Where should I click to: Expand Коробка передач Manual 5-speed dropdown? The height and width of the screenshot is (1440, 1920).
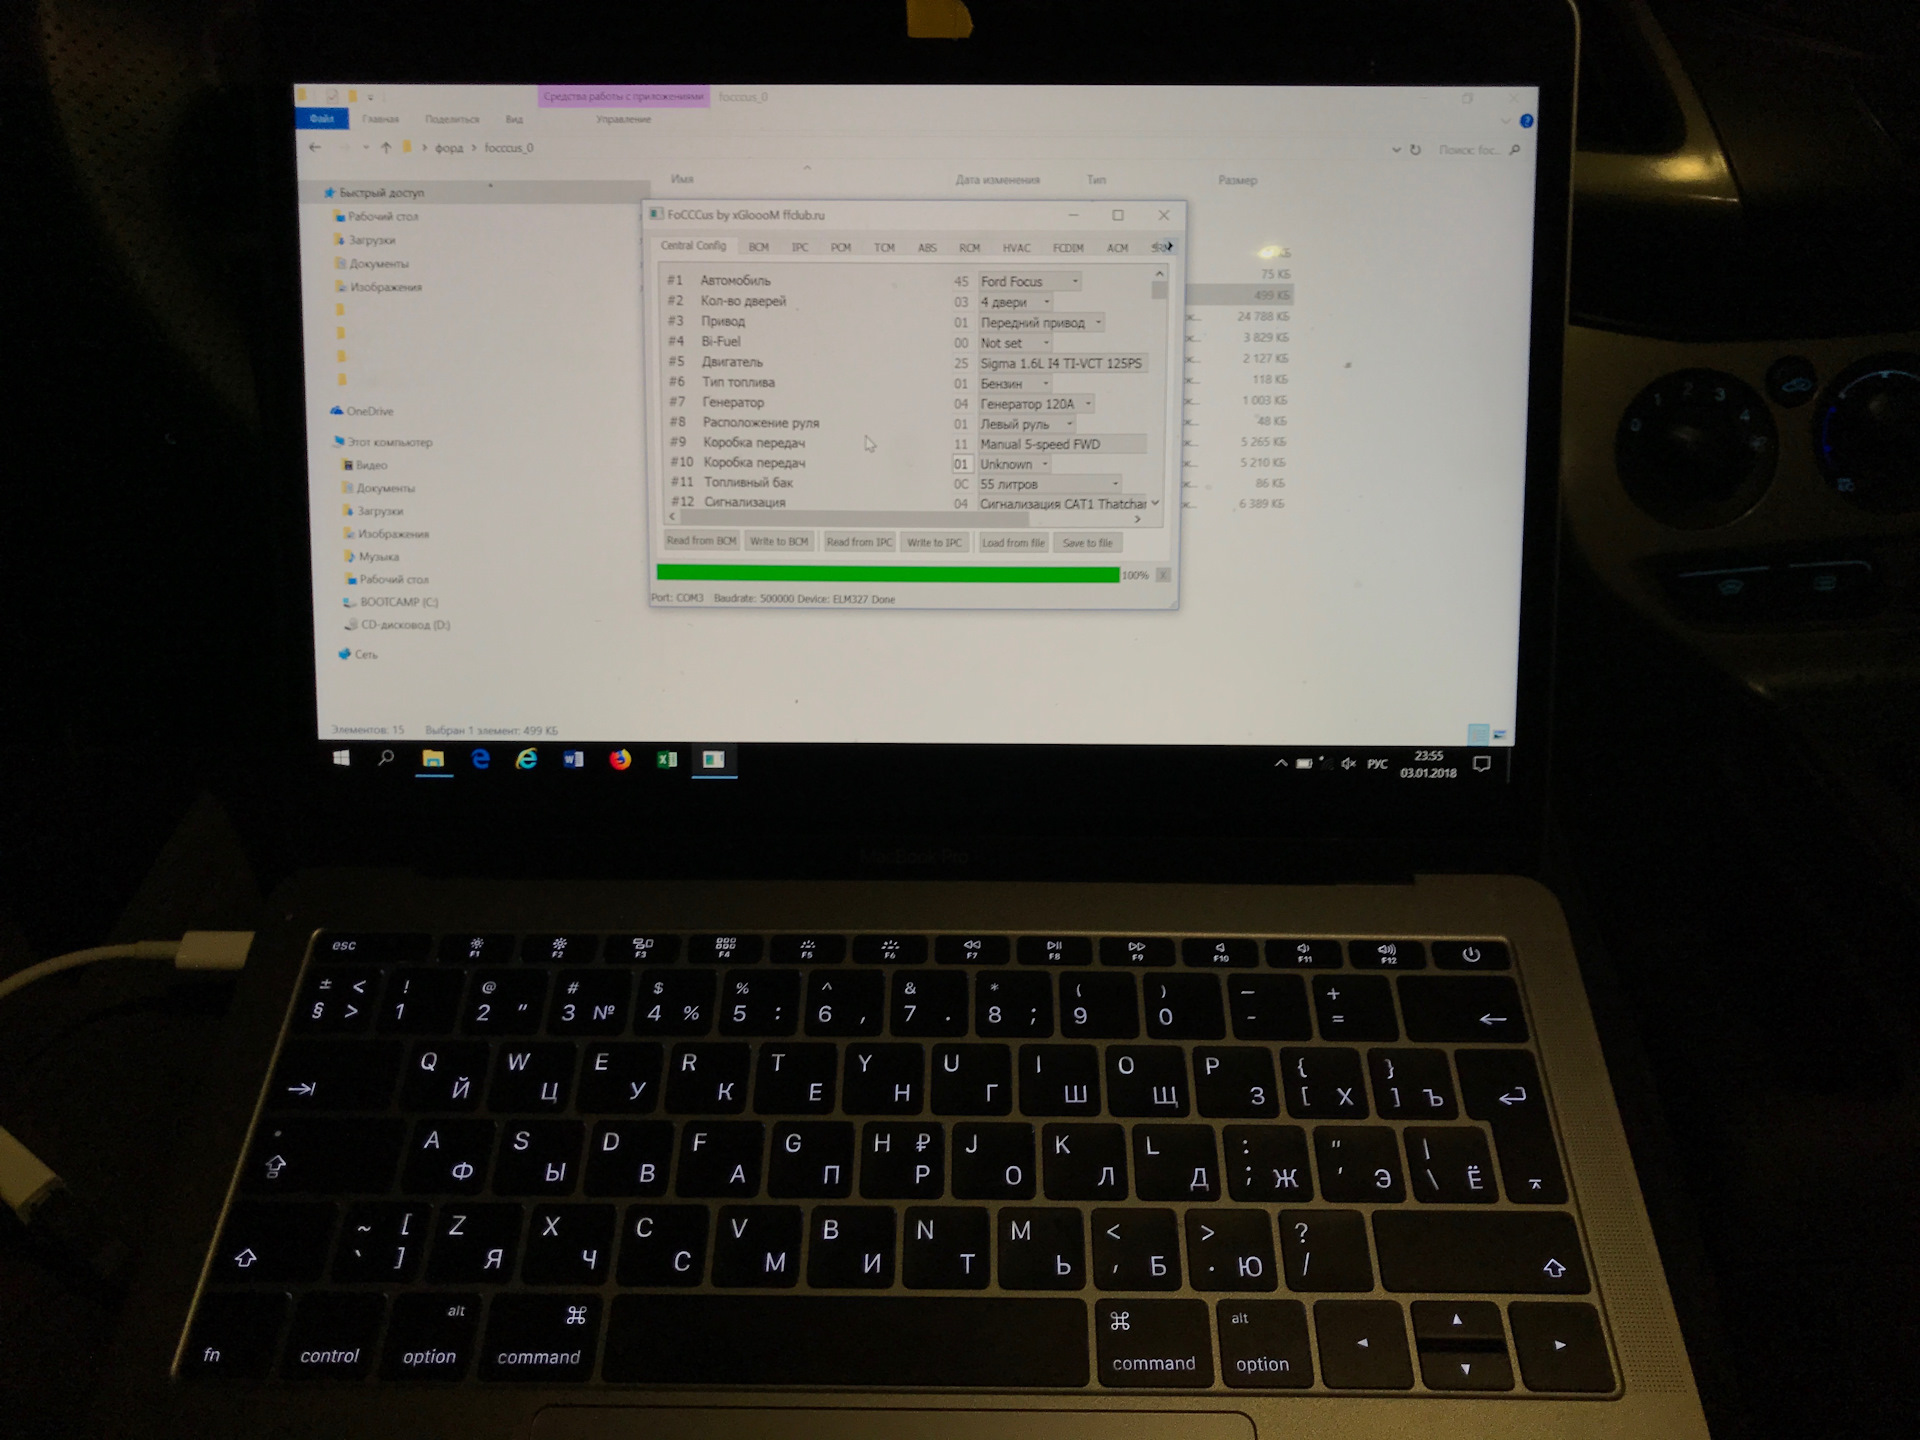tap(1152, 443)
